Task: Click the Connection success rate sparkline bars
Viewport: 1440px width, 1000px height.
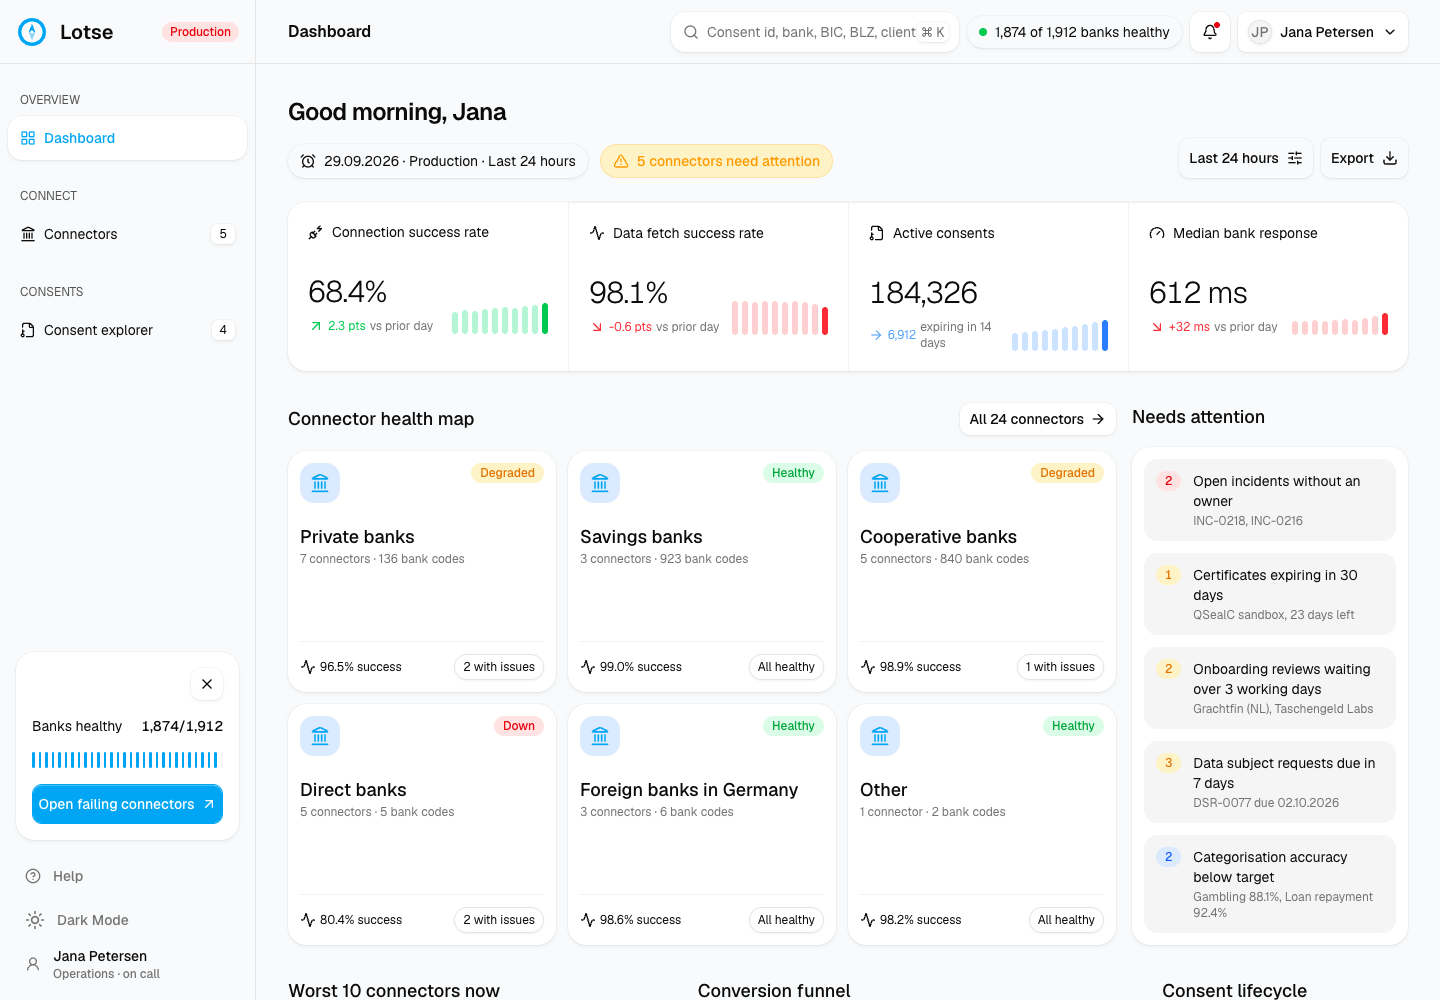Action: pyautogui.click(x=500, y=319)
